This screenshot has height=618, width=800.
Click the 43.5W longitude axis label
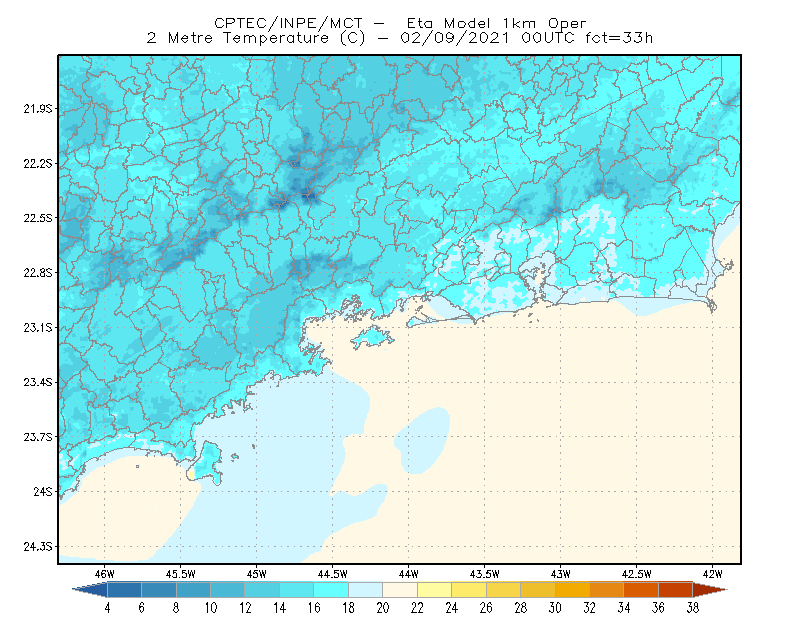click(484, 574)
